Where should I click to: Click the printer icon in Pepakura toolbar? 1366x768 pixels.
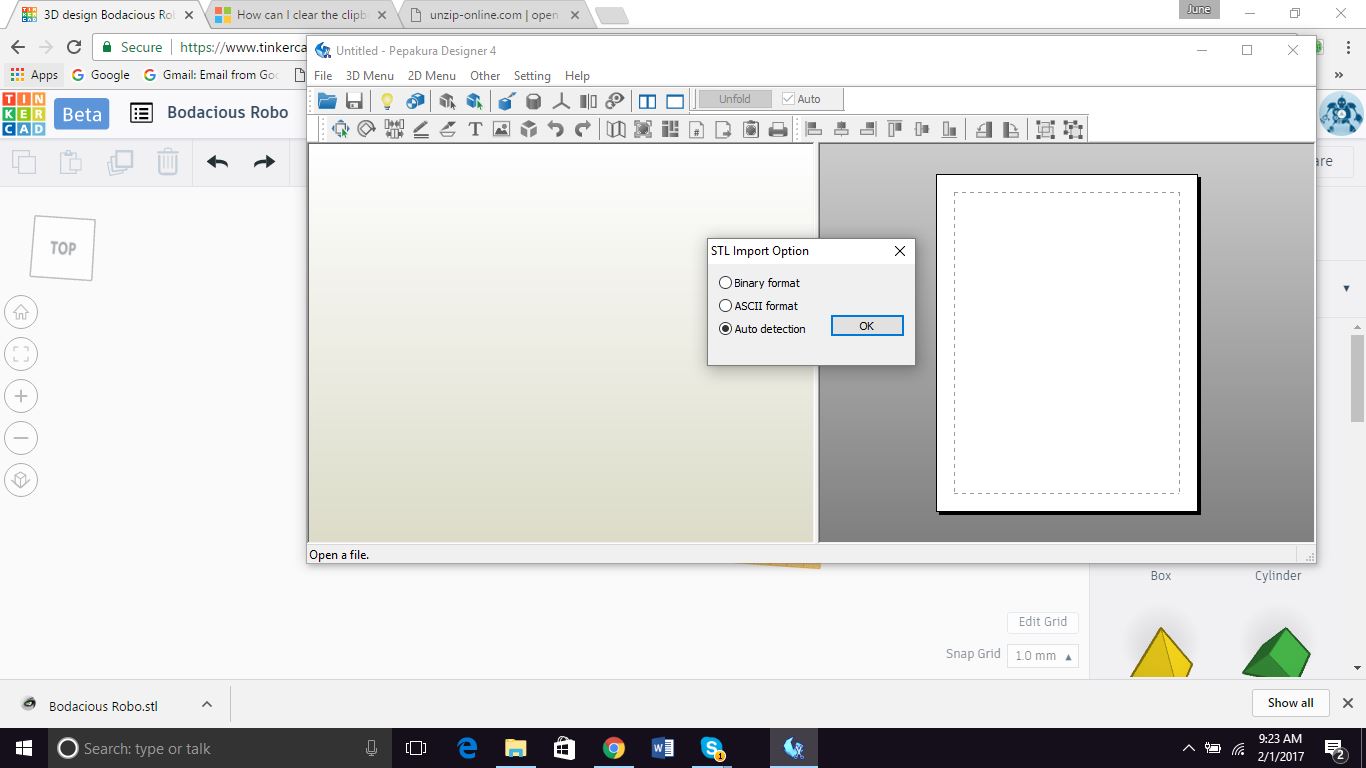click(x=778, y=128)
